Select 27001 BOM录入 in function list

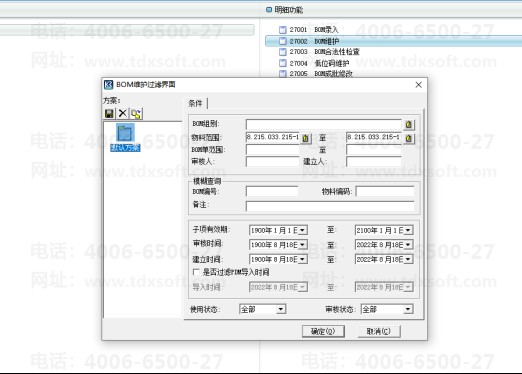pyautogui.click(x=314, y=30)
